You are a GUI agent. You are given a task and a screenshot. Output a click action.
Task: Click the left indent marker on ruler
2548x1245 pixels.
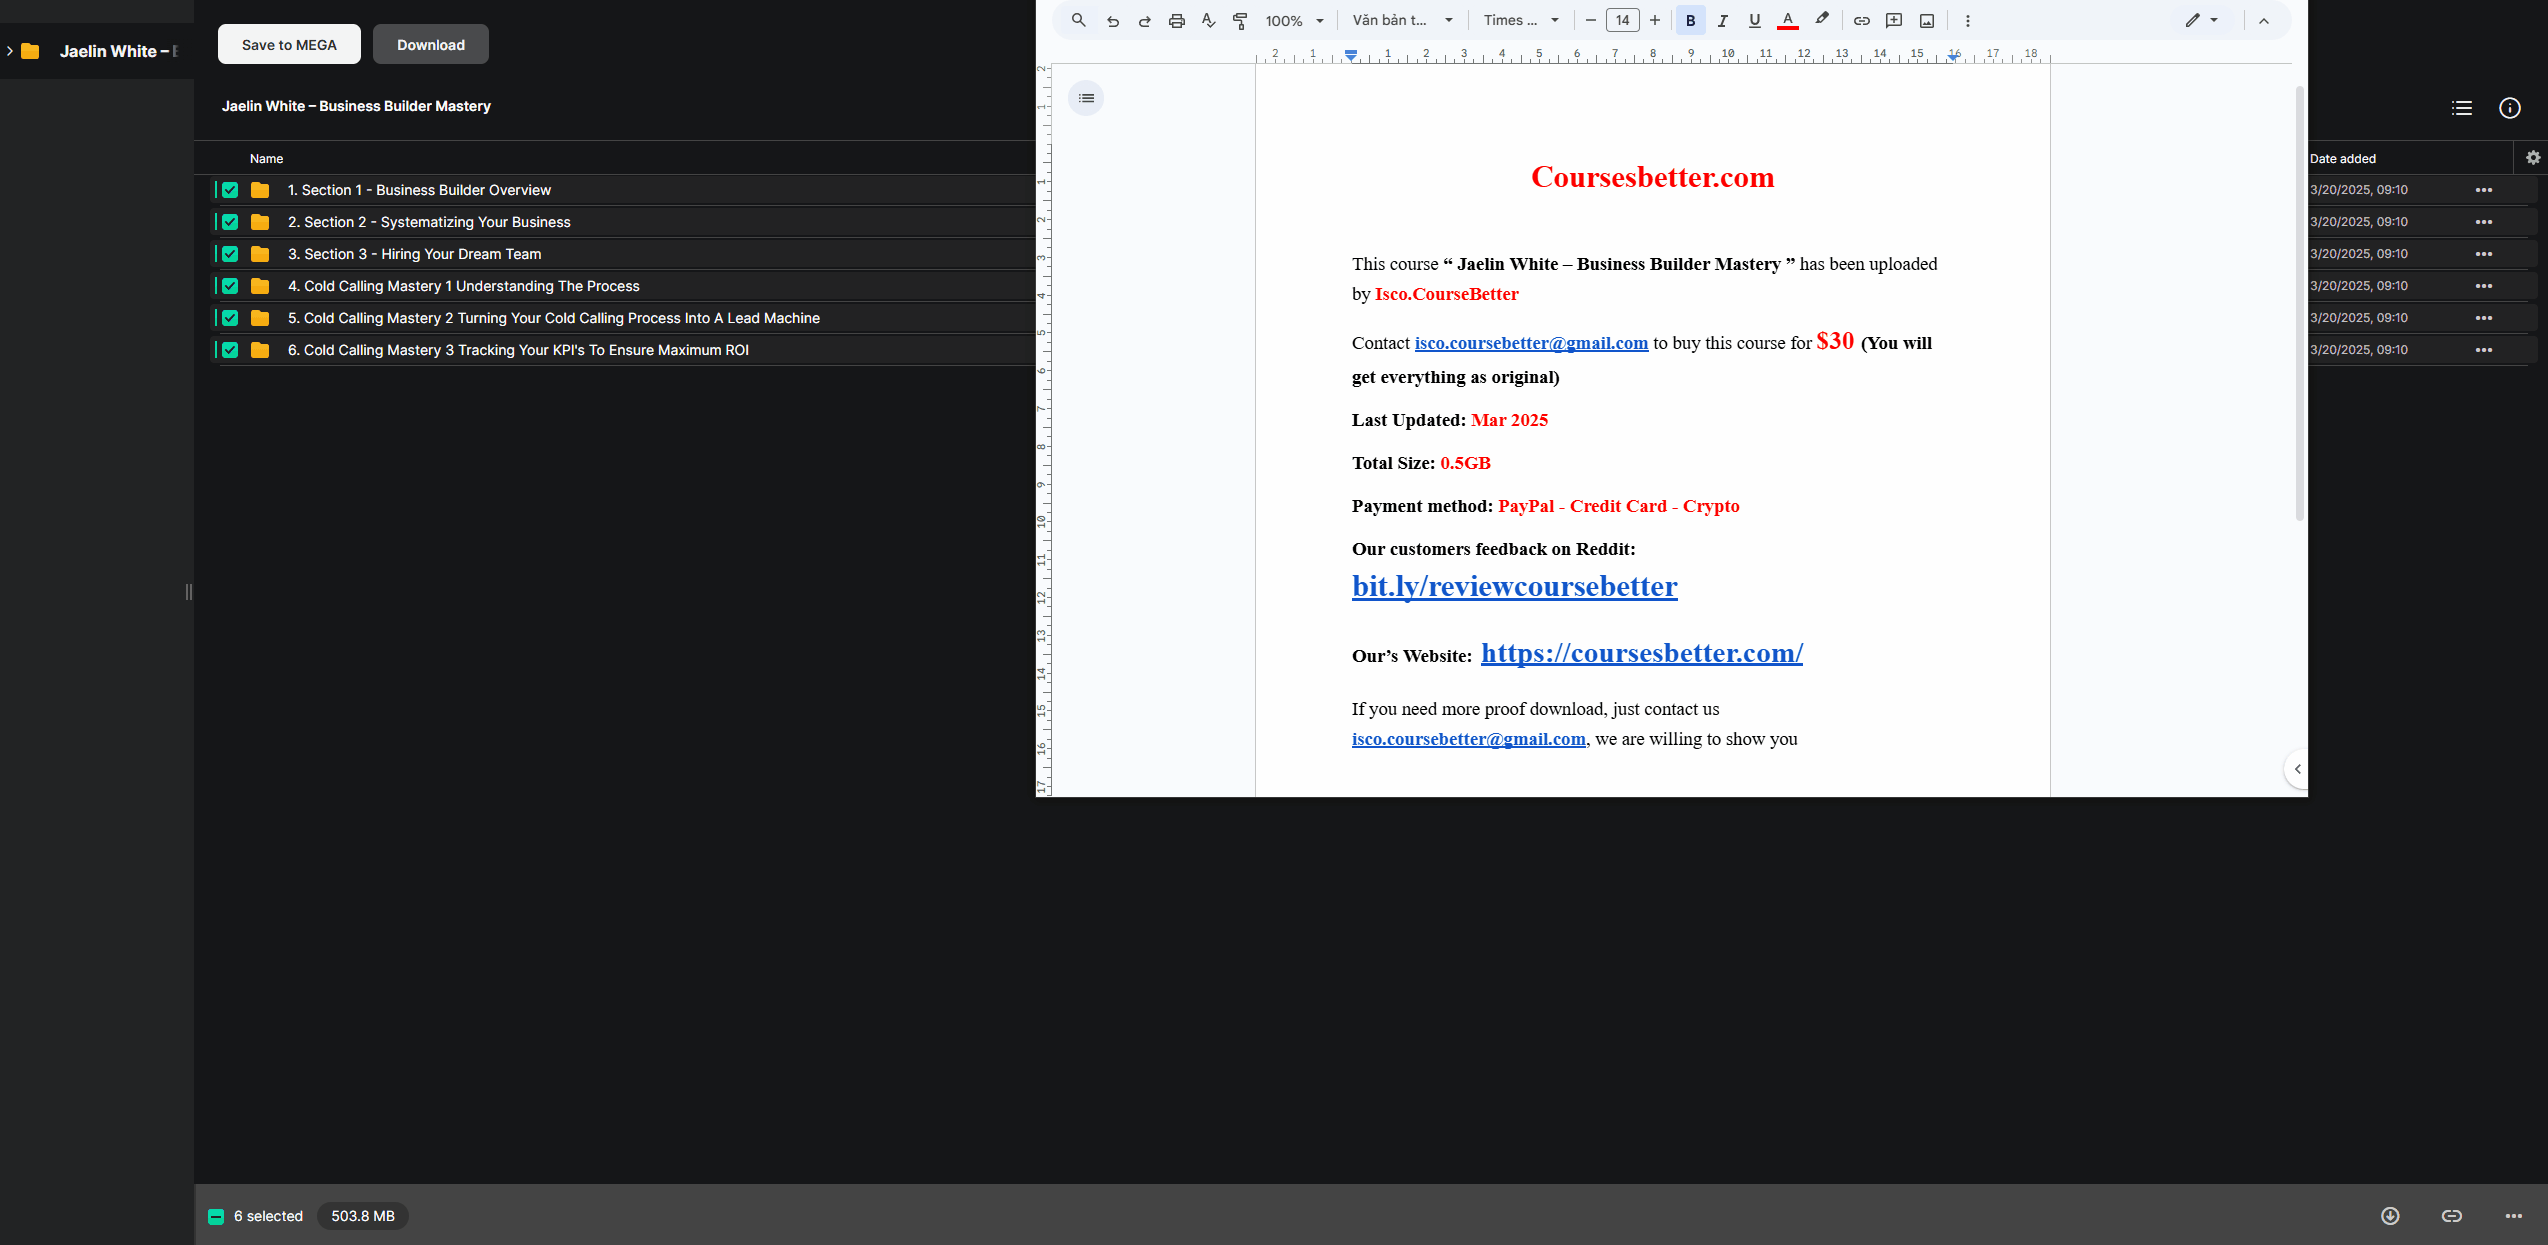(1351, 55)
